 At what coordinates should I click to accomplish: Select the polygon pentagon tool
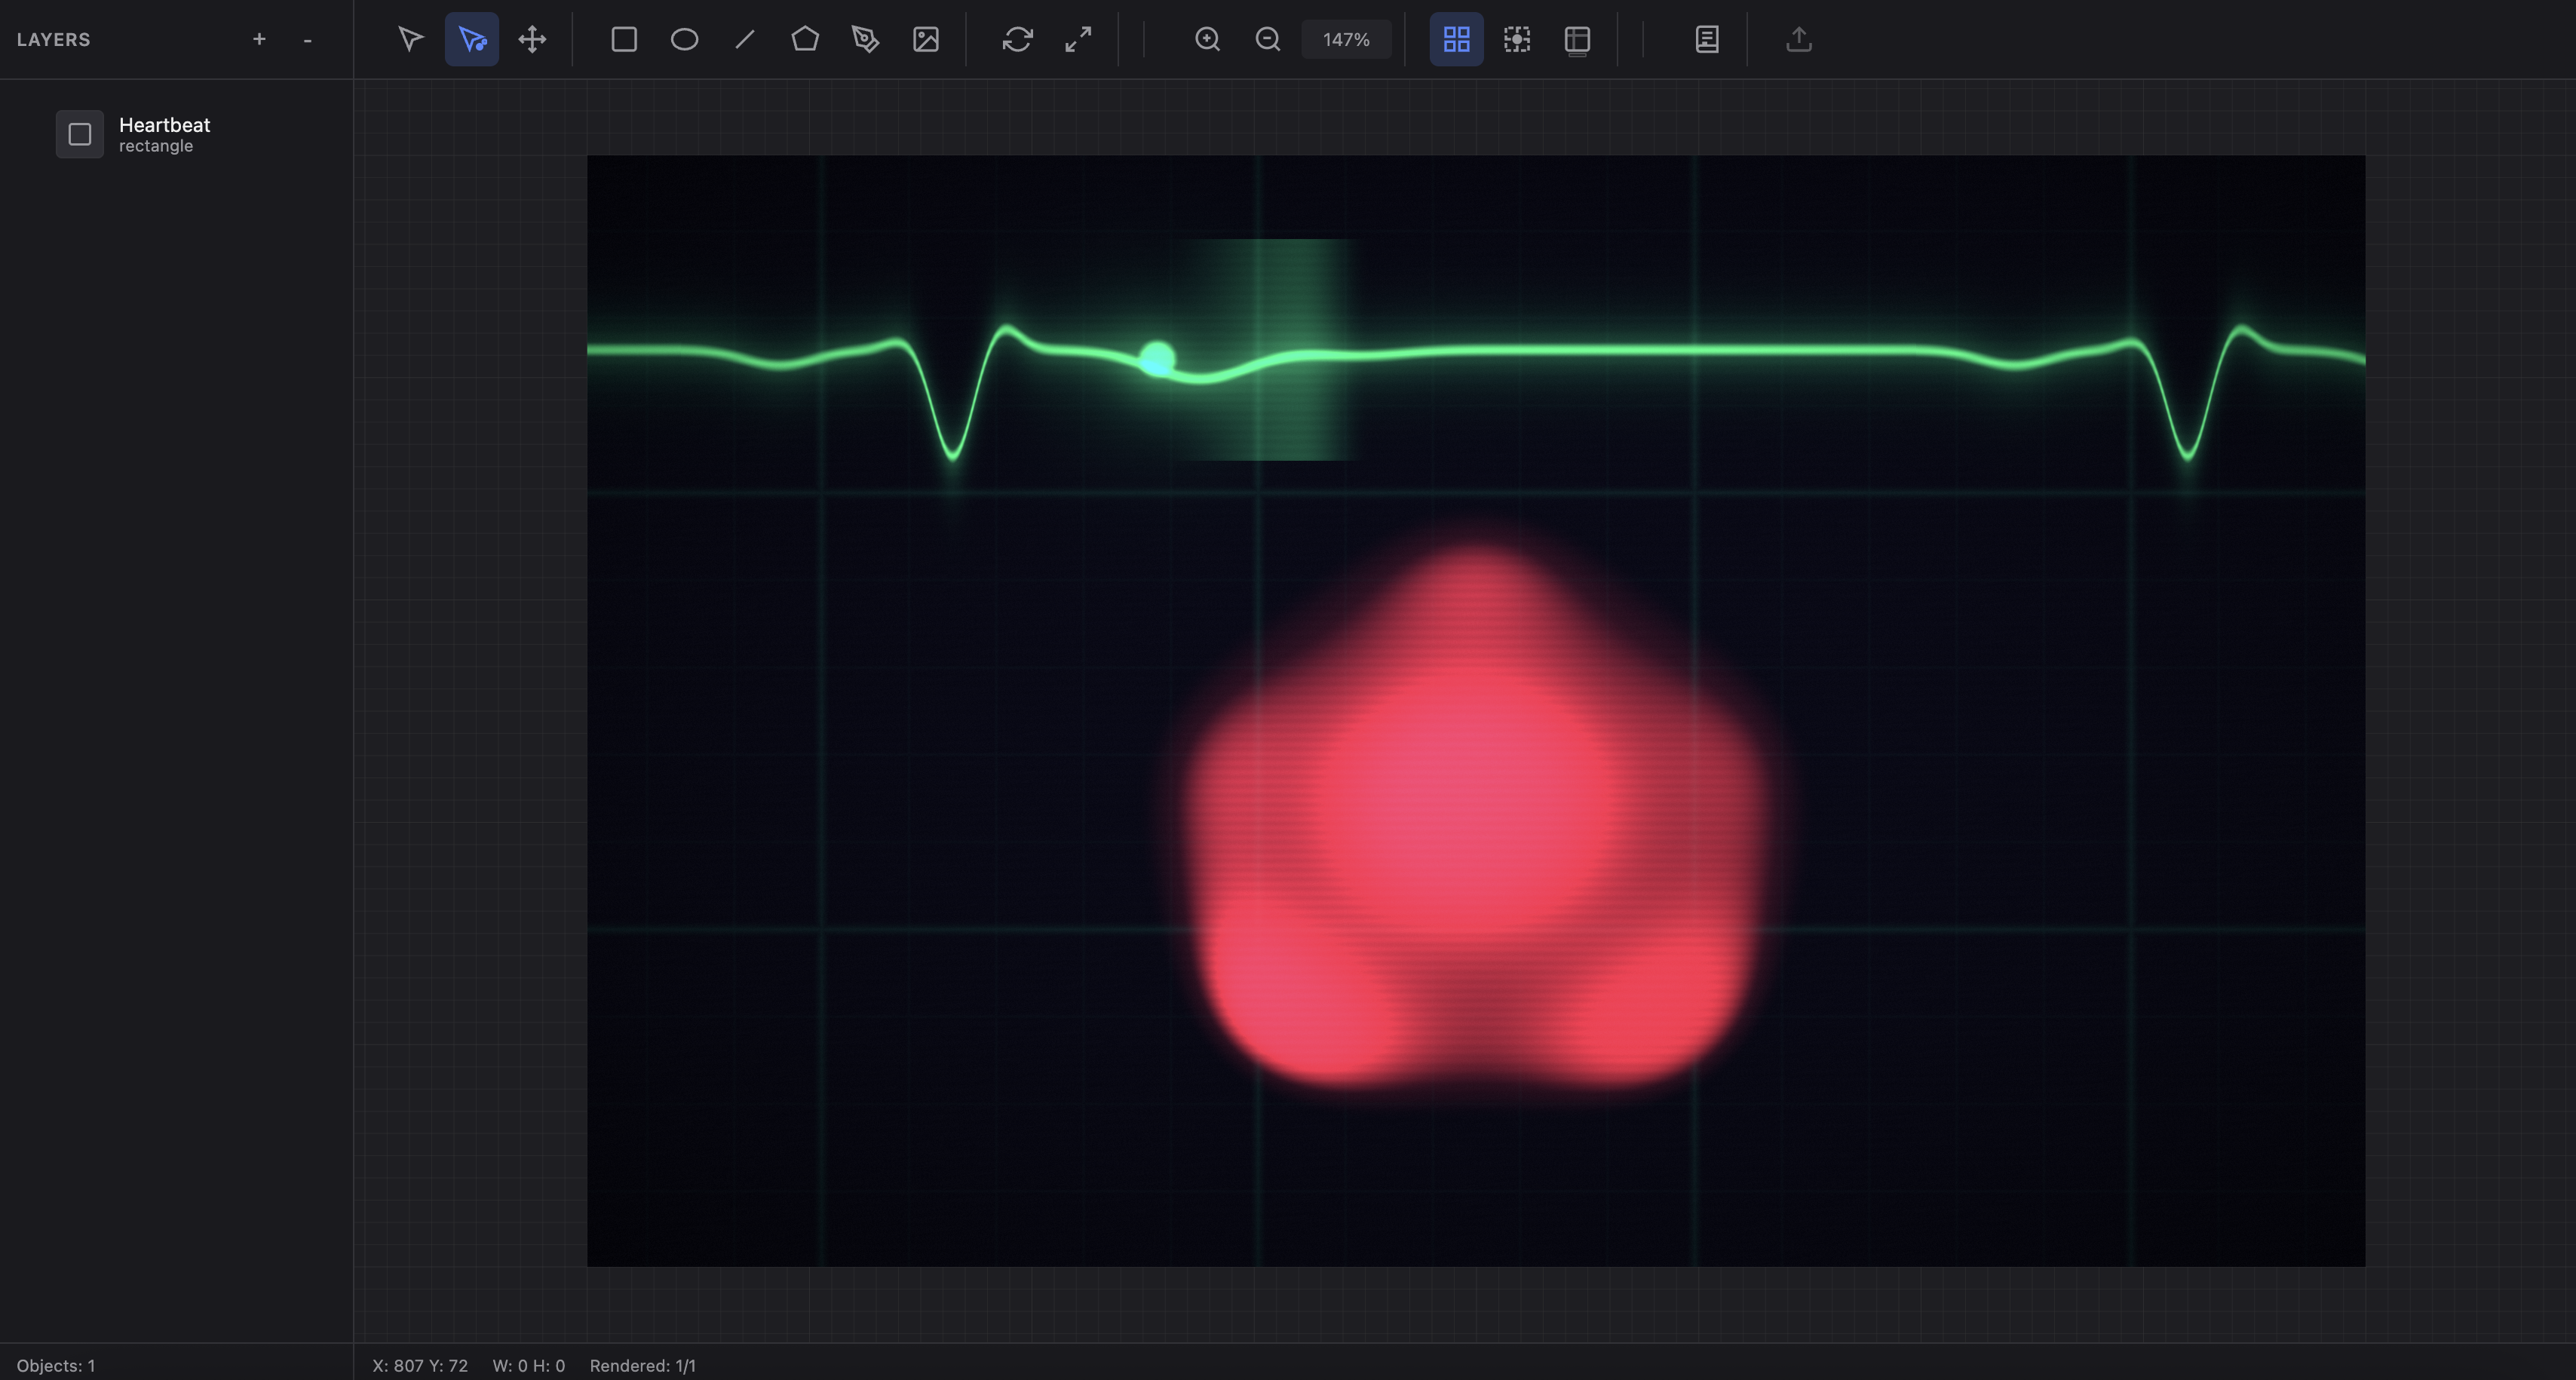[805, 39]
